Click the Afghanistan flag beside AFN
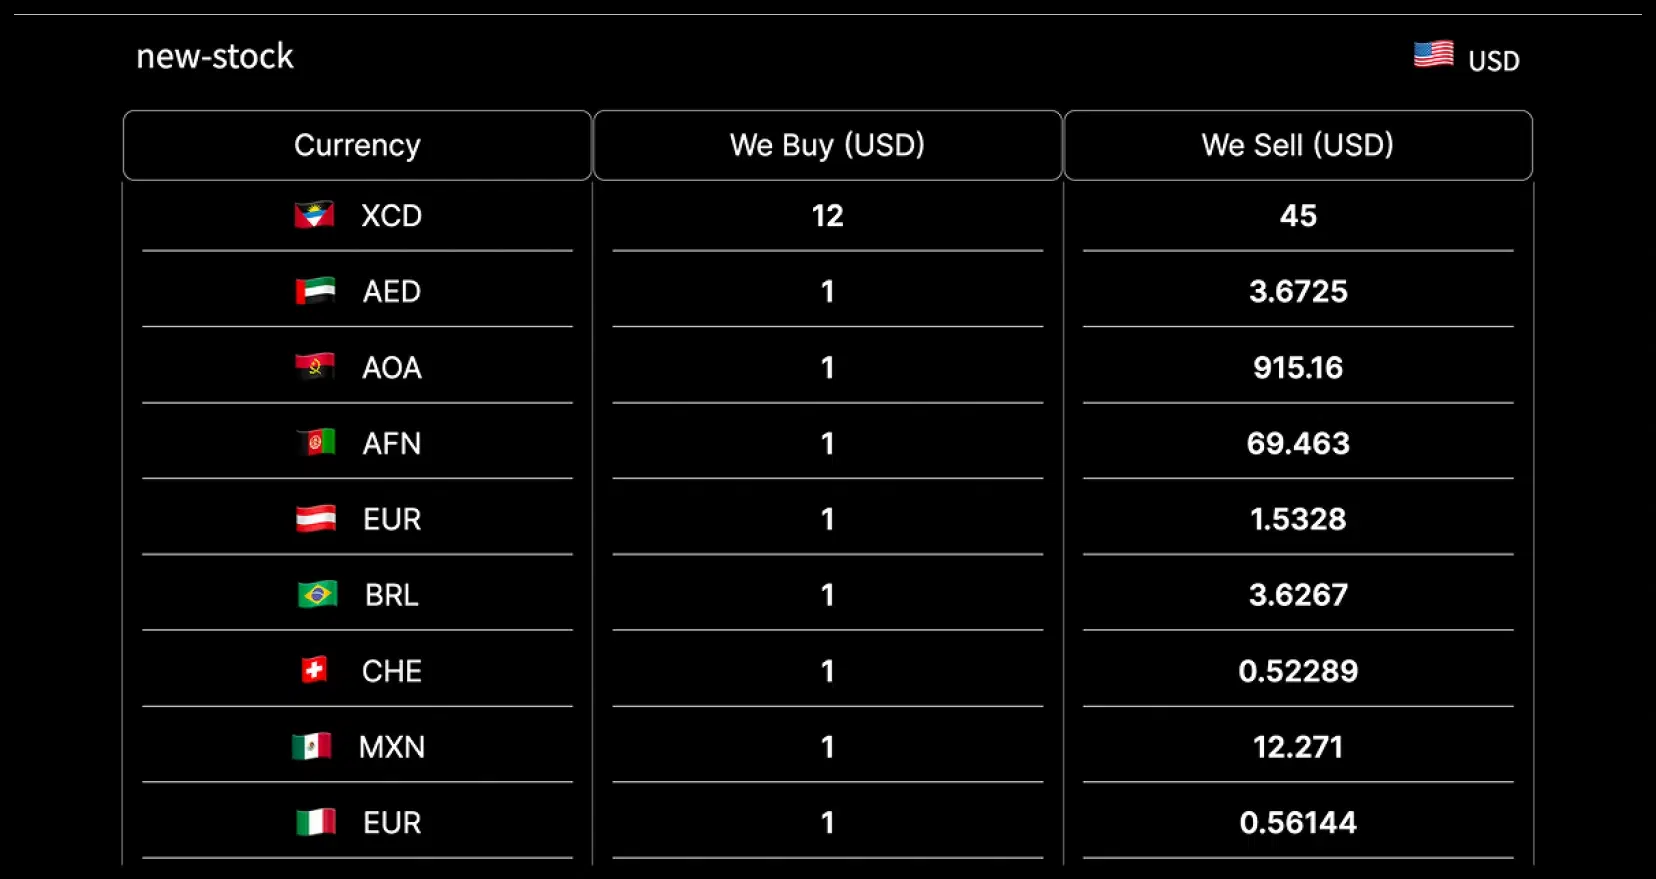 316,442
